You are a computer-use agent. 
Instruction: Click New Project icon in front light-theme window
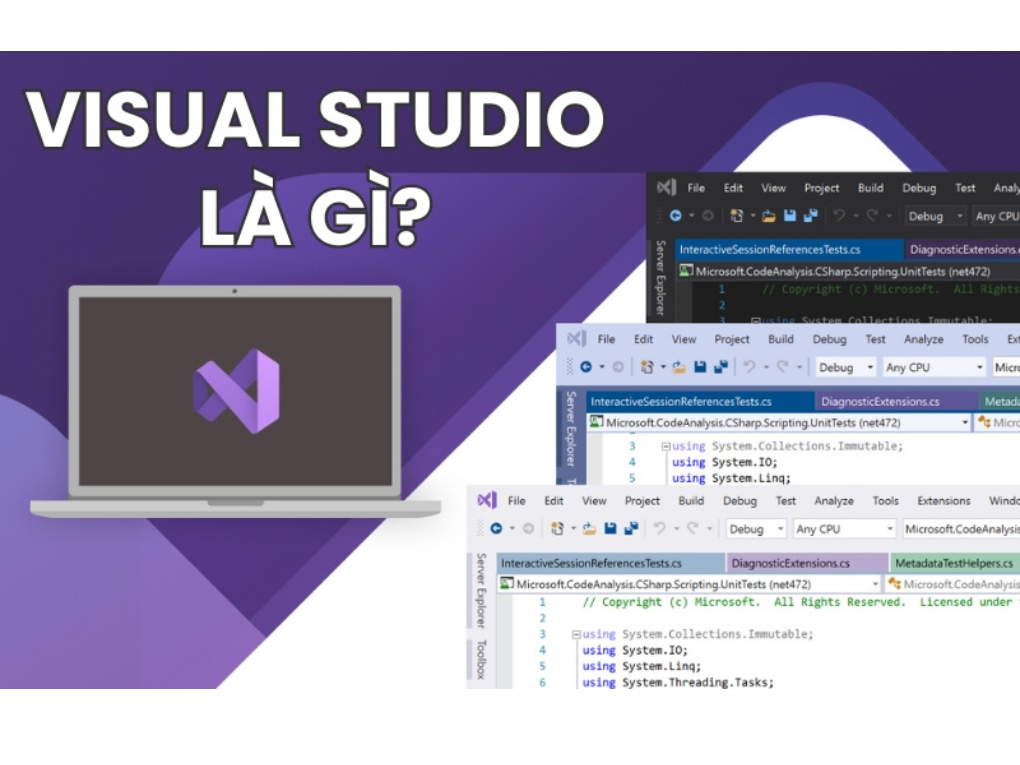click(559, 529)
